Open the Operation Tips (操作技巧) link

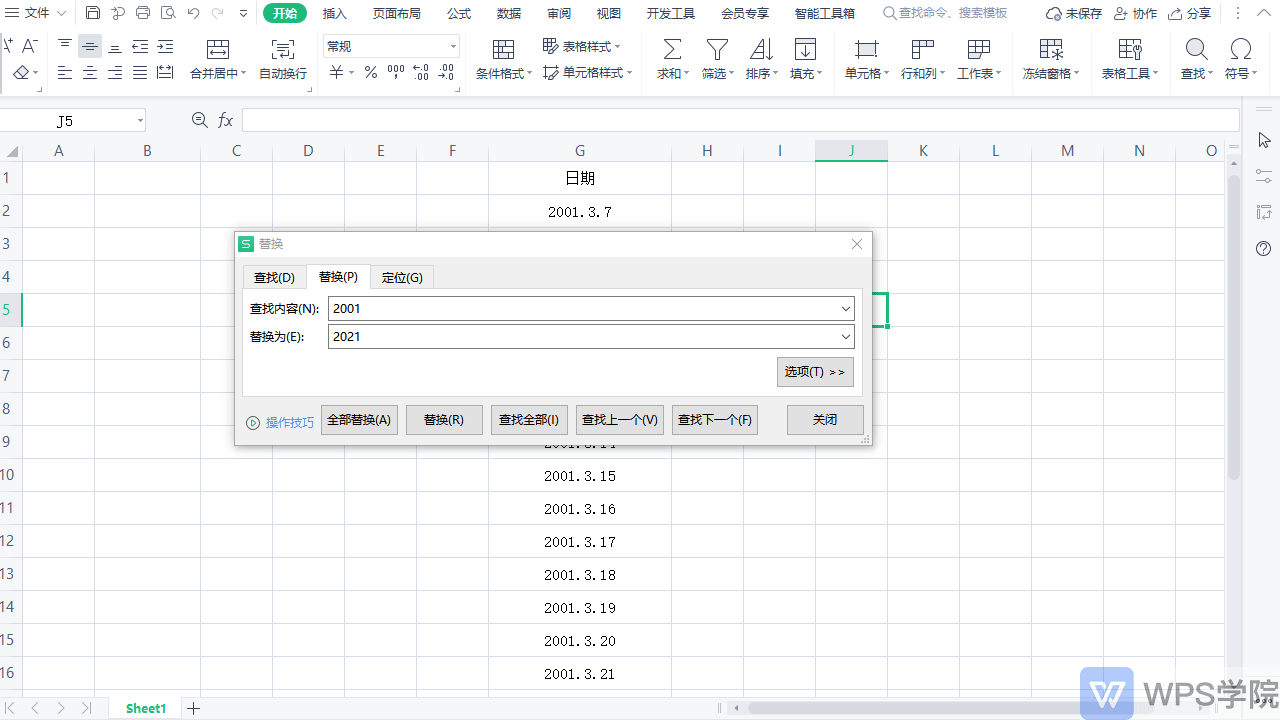[289, 423]
